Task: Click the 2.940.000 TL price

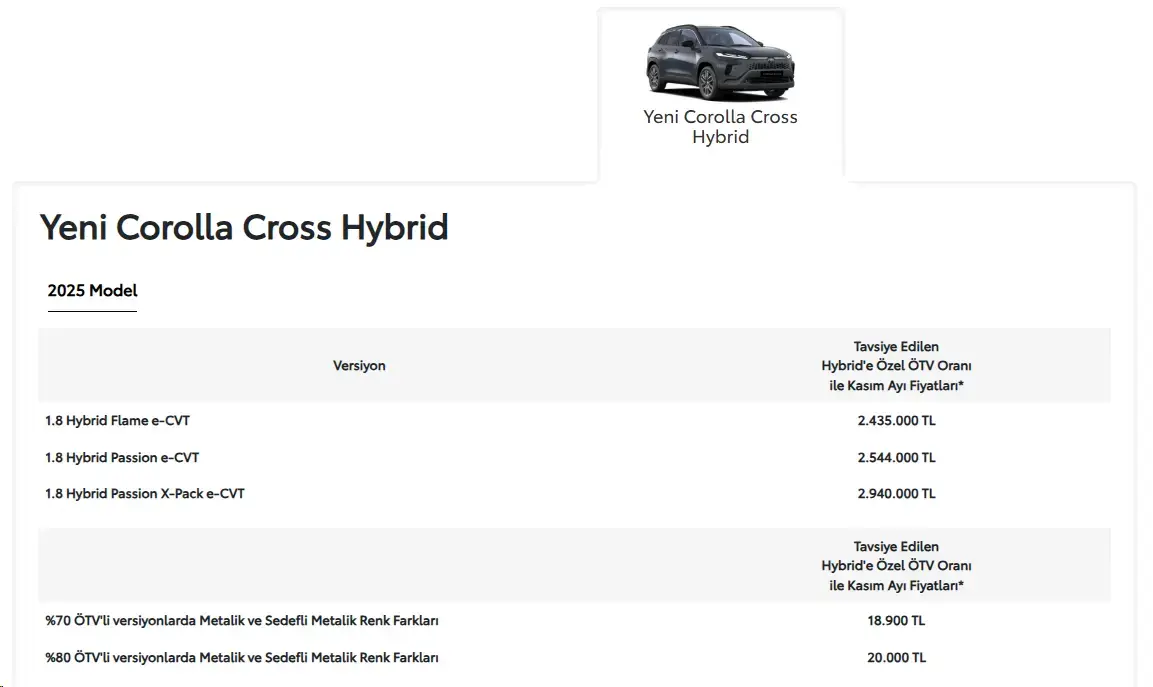Action: (896, 494)
